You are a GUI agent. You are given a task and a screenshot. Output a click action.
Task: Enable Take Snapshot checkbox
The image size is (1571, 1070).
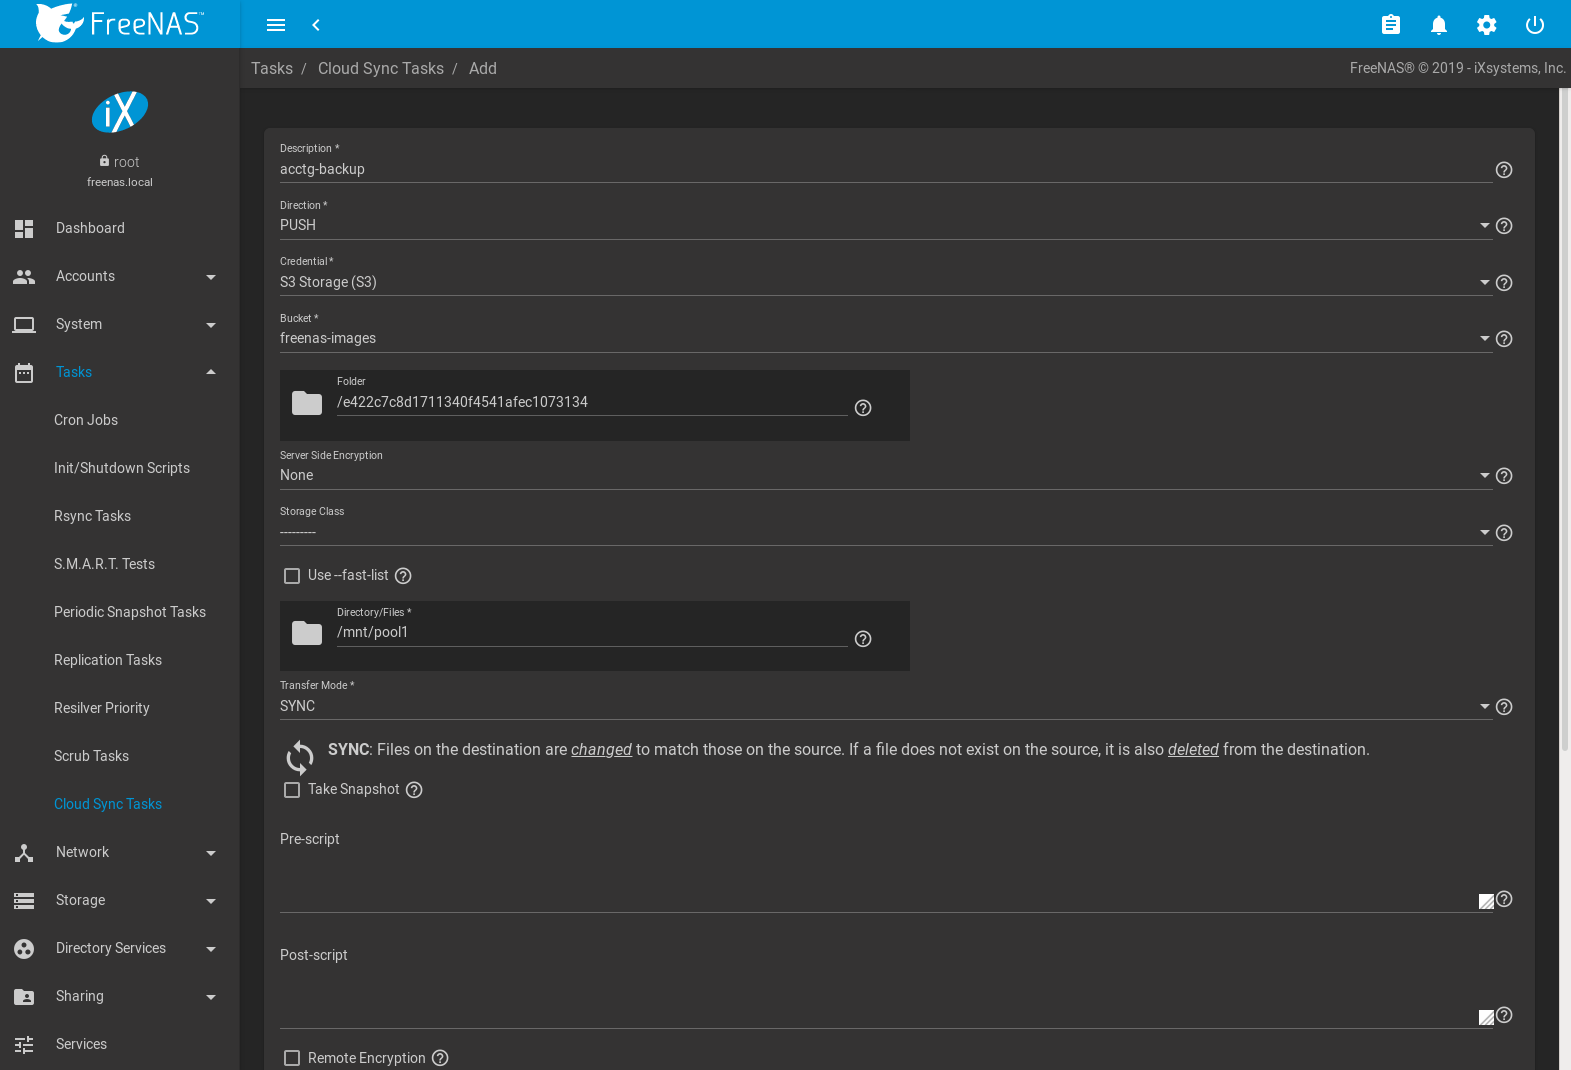pyautogui.click(x=292, y=790)
